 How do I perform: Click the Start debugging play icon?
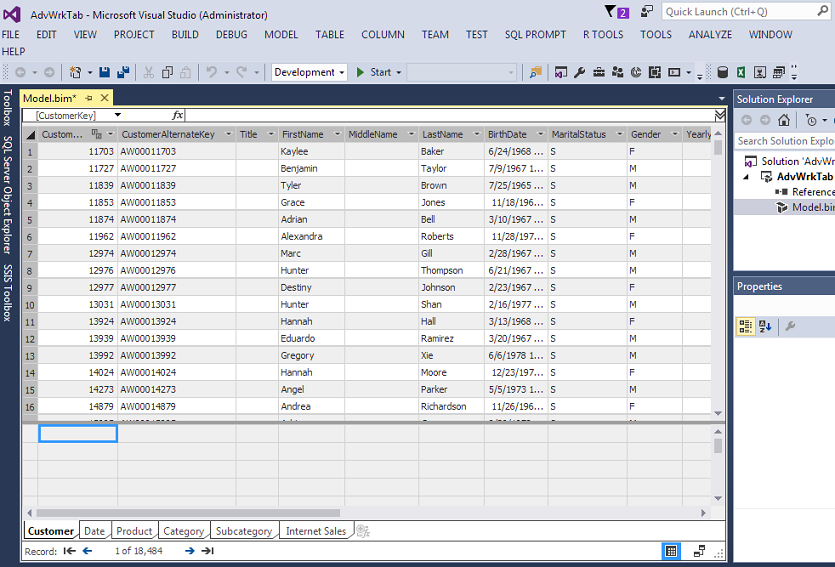[361, 72]
